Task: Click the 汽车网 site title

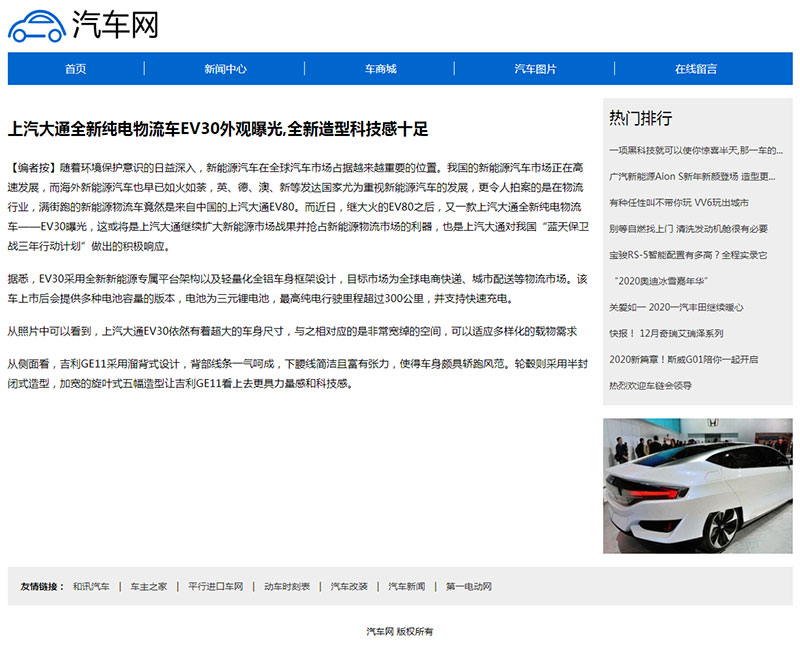Action: pos(115,24)
